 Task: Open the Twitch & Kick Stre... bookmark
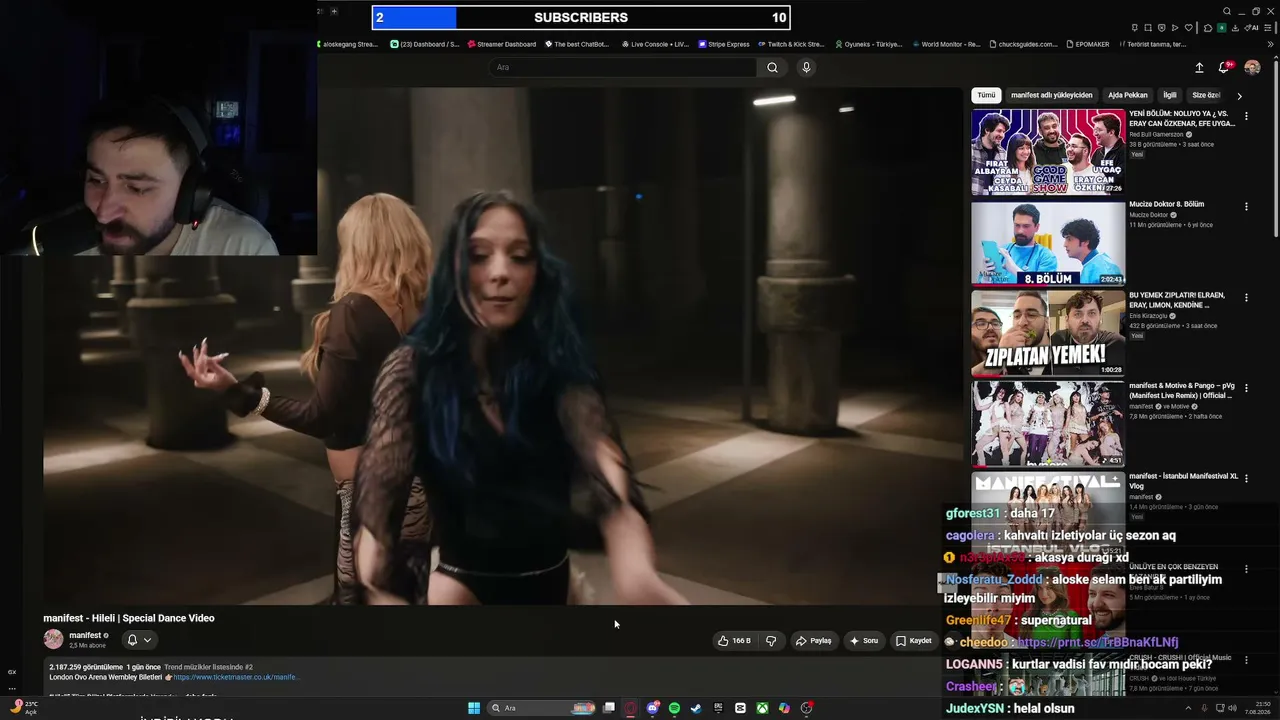792,44
